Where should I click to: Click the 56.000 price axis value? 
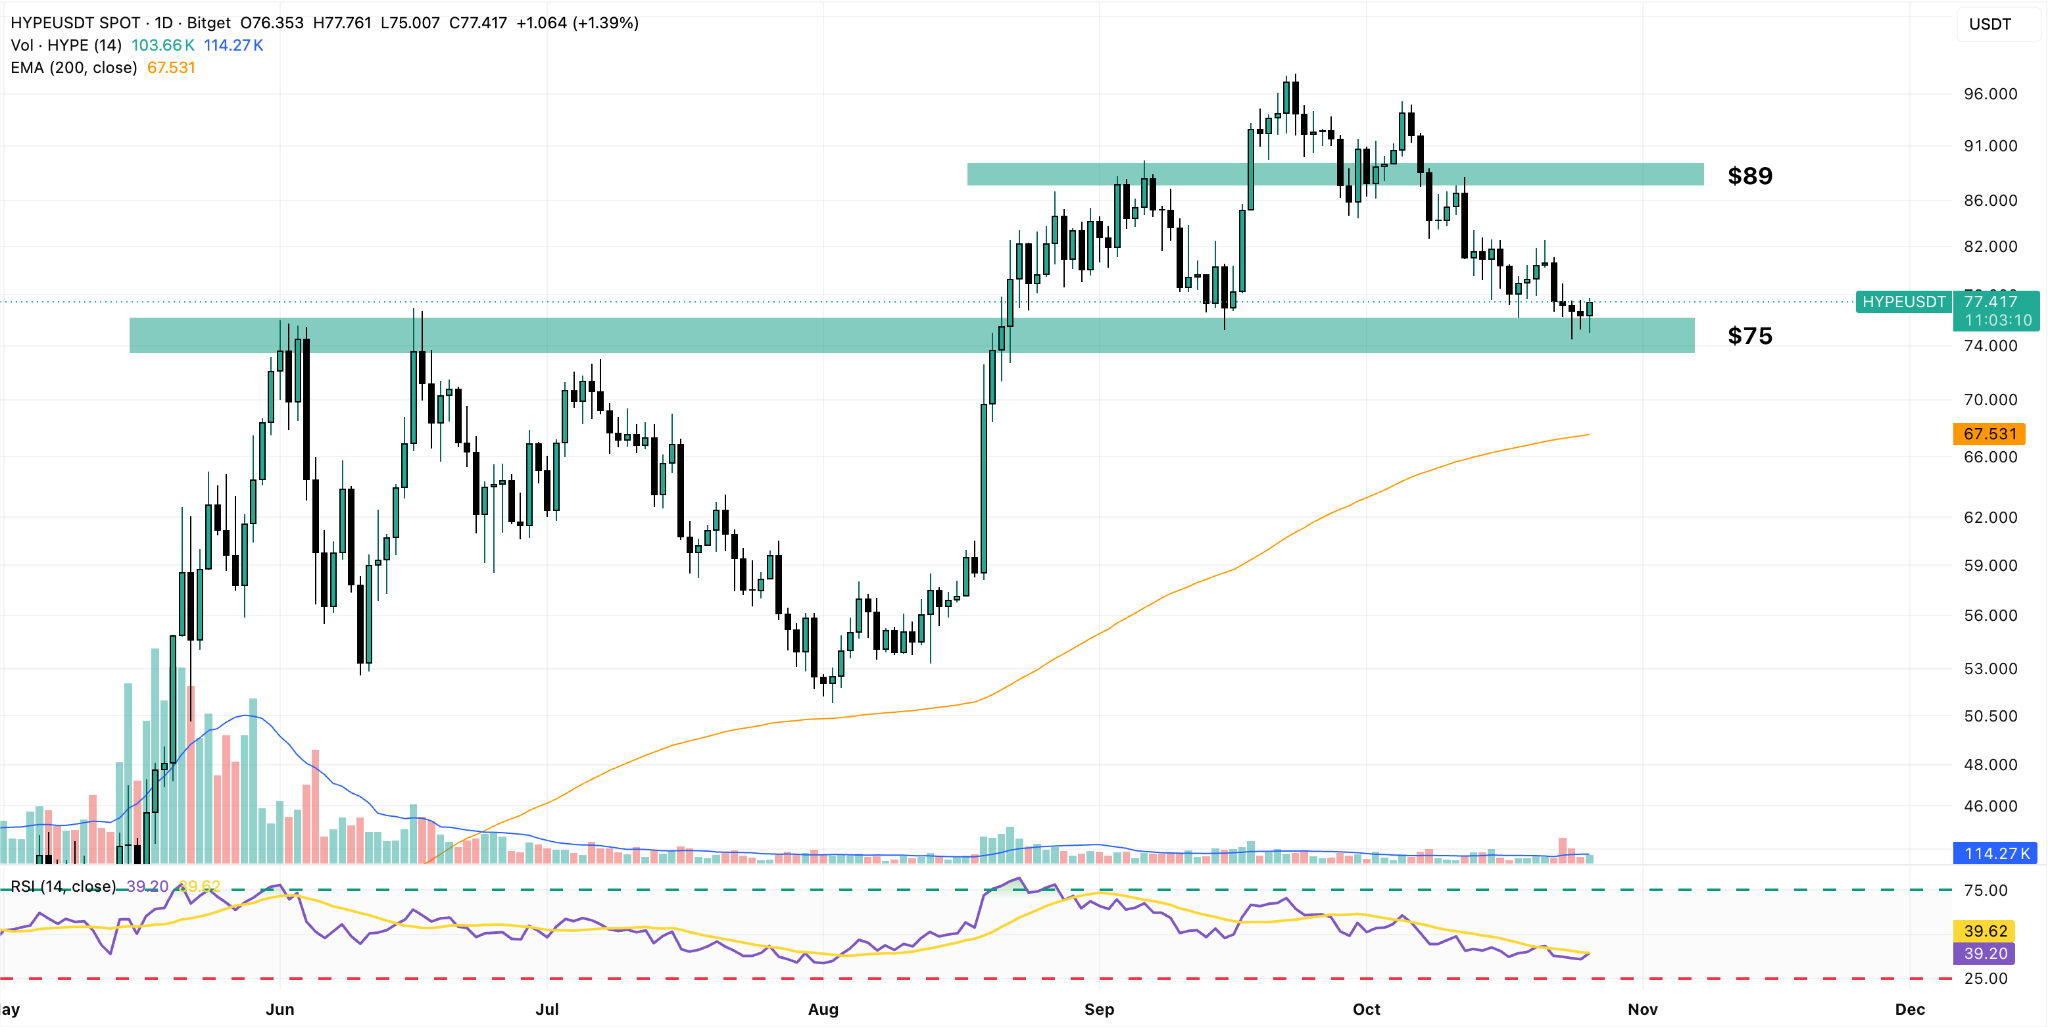[1990, 615]
